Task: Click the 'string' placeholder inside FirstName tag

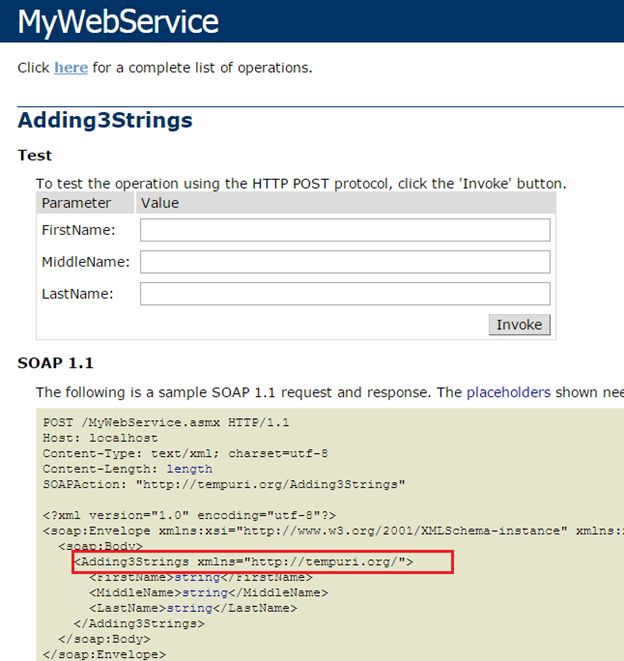Action: pos(196,577)
